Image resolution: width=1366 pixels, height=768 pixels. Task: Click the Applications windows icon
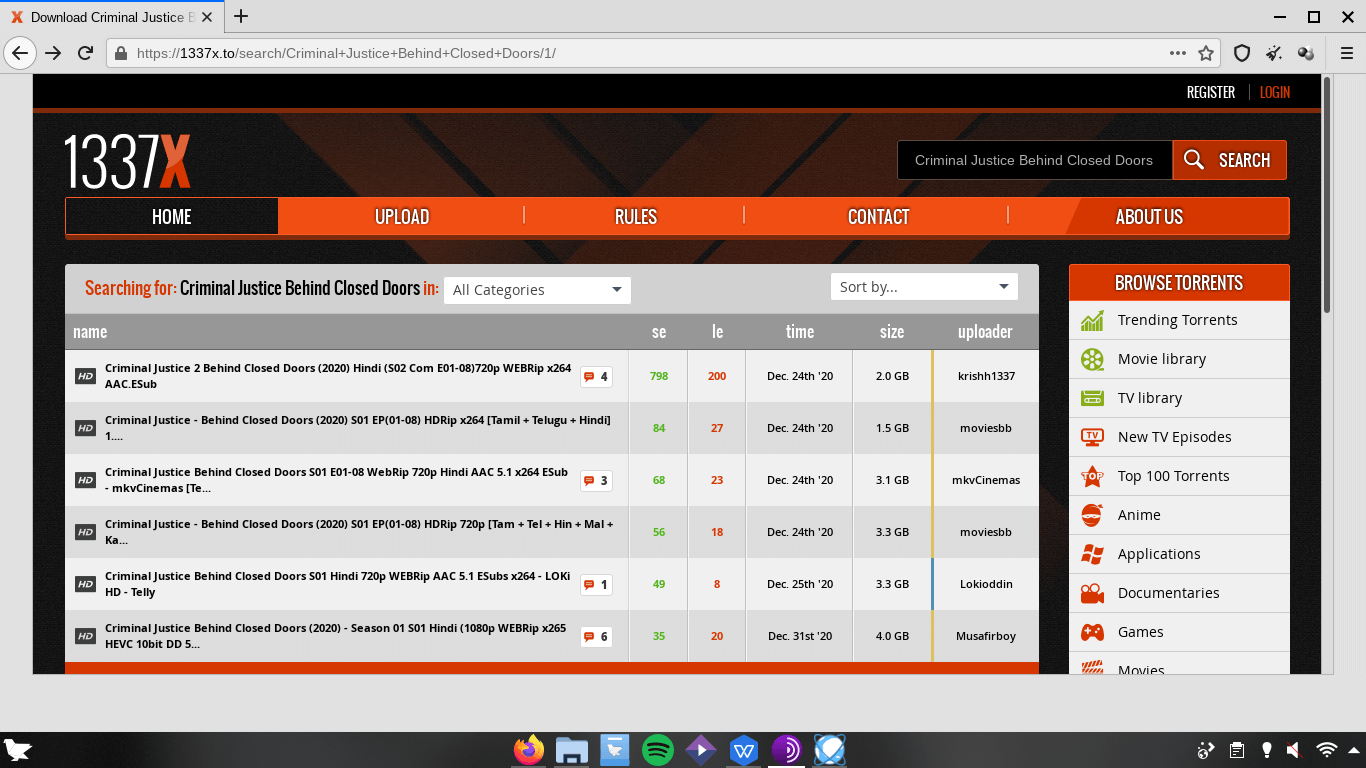(1092, 554)
